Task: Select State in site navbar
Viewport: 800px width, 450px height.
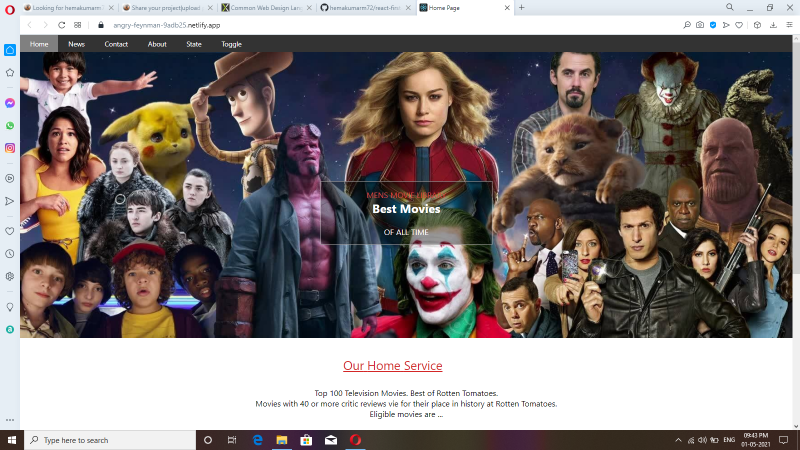Action: (x=194, y=44)
